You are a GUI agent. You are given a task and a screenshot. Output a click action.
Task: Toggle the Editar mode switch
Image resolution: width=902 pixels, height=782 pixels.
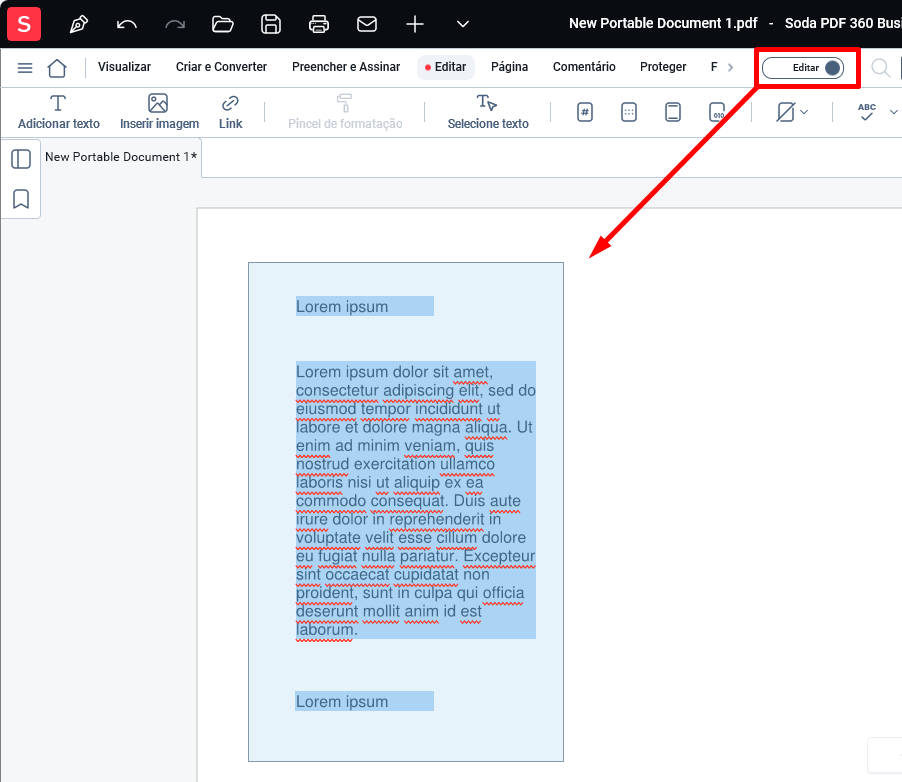(803, 68)
